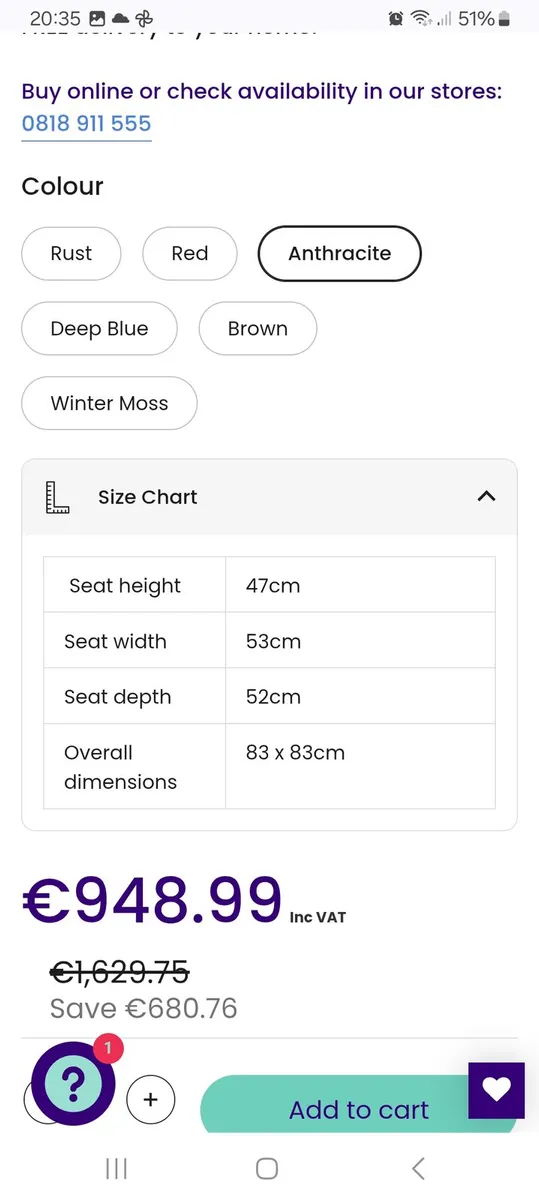Image resolution: width=539 pixels, height=1200 pixels.
Task: Tap the Add to cart button
Action: point(359,1105)
